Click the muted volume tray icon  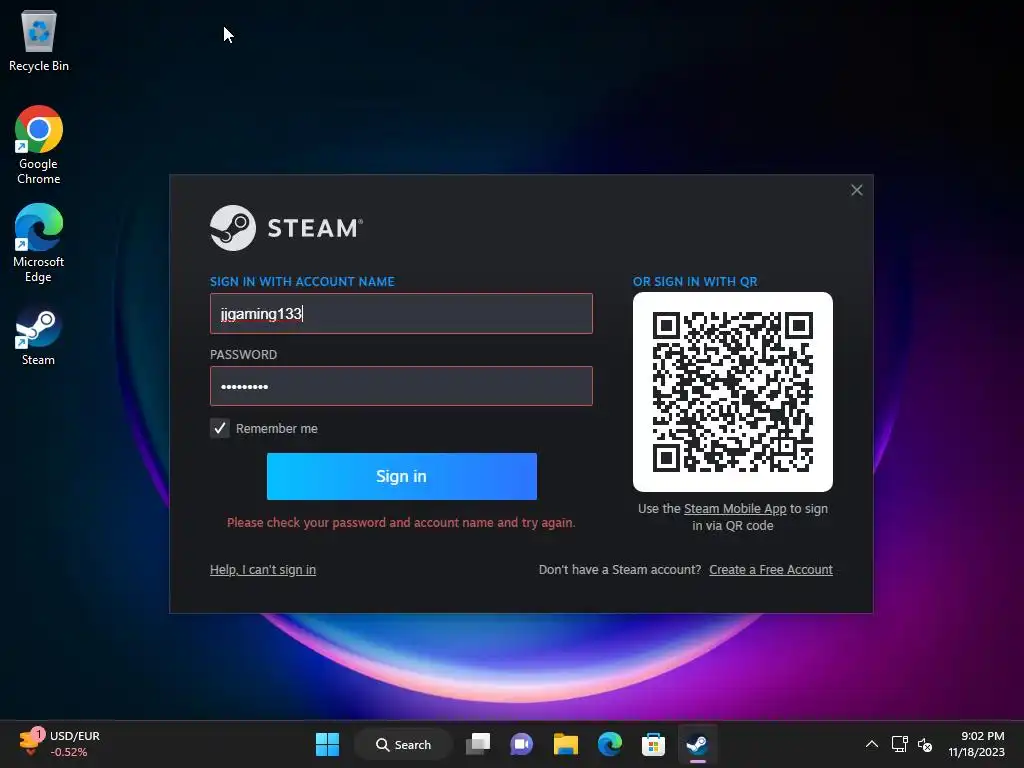pos(925,744)
